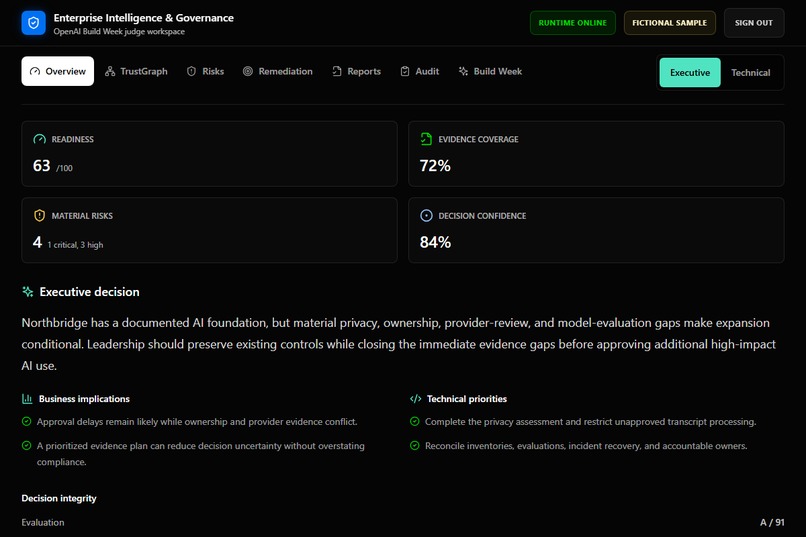Click the Reports document icon
Screen dimensions: 806x537
(337, 71)
